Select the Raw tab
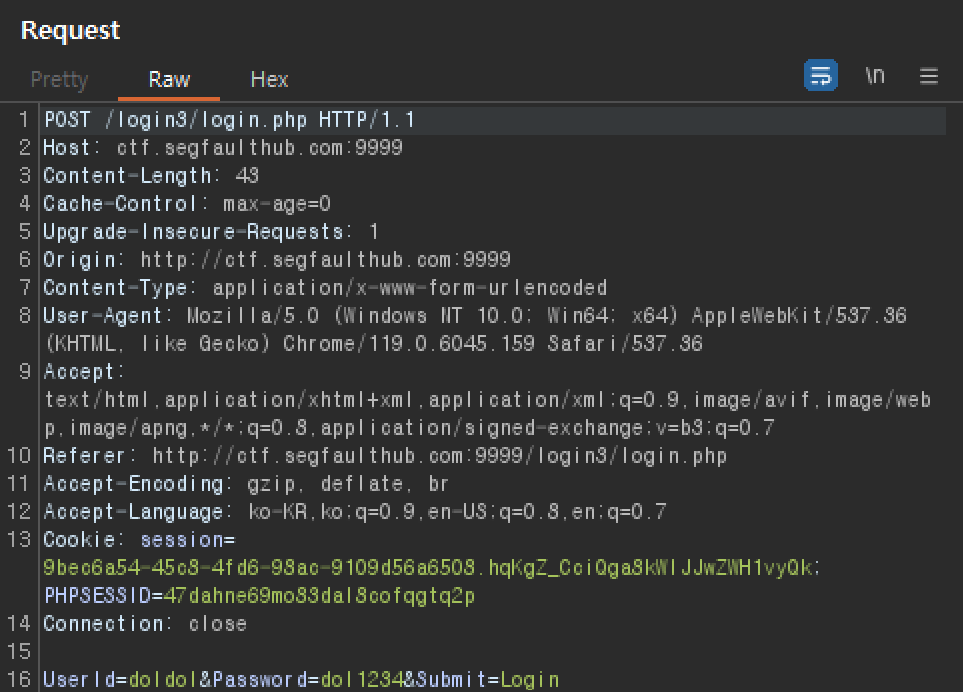The width and height of the screenshot is (963, 692). pyautogui.click(x=169, y=79)
